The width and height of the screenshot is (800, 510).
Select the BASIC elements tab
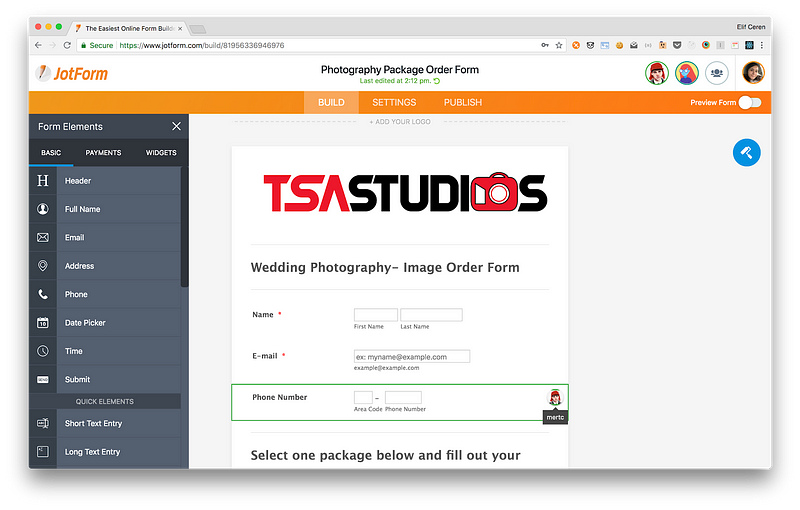click(51, 152)
